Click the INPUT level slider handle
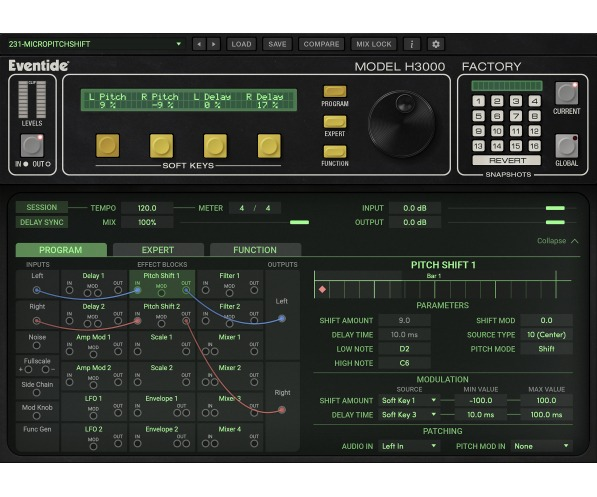 point(555,208)
